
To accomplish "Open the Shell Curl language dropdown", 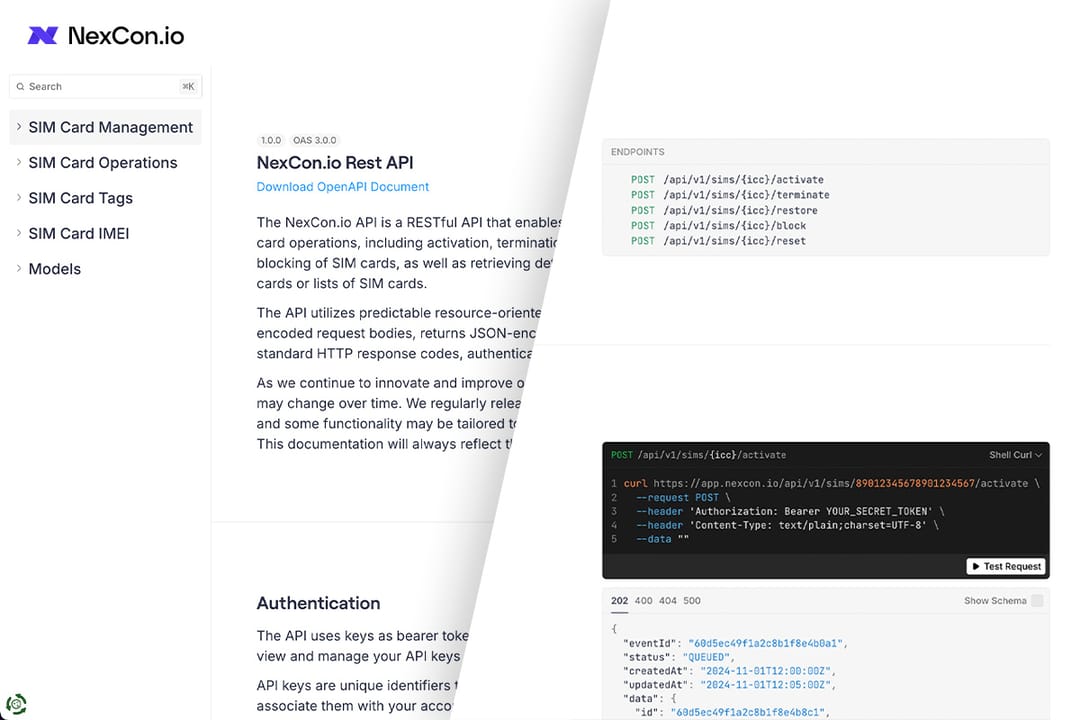I will (x=1015, y=455).
